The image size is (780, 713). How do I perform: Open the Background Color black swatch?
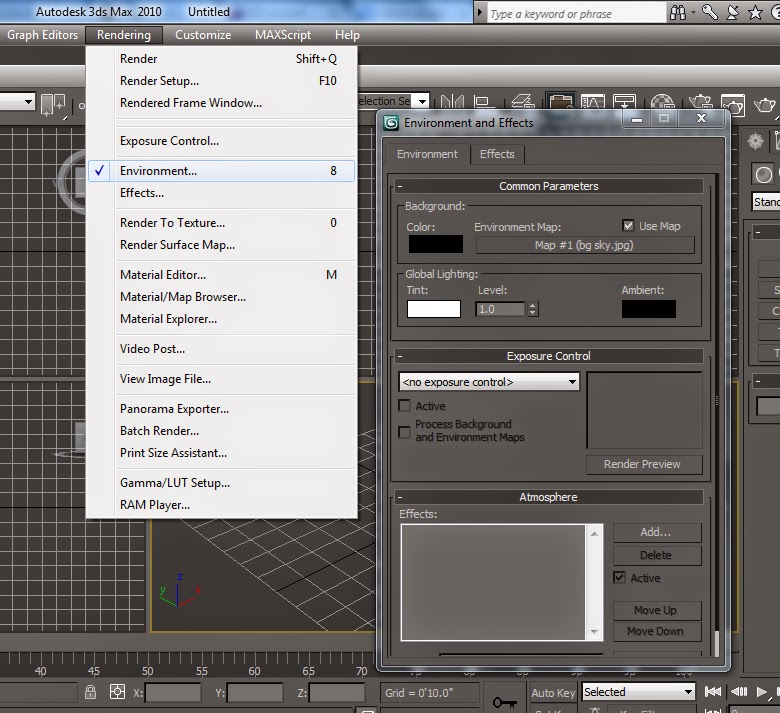[x=436, y=244]
